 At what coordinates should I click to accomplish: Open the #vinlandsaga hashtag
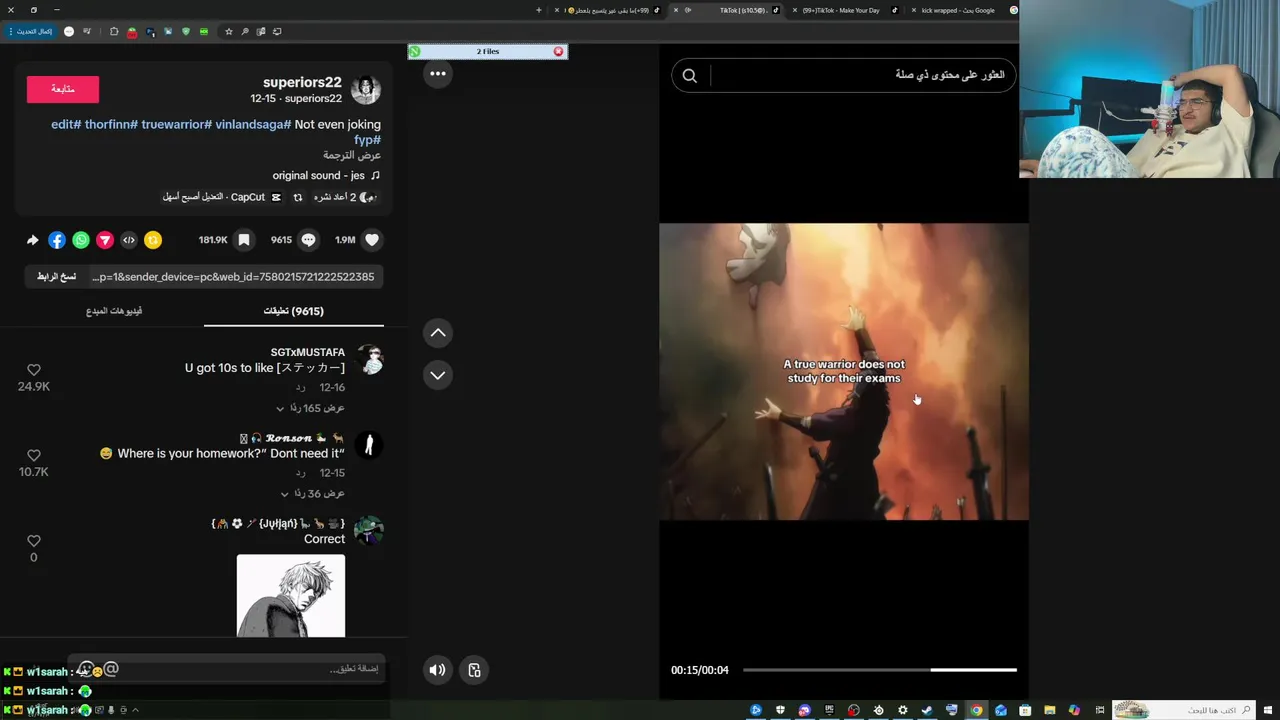pyautogui.click(x=253, y=125)
